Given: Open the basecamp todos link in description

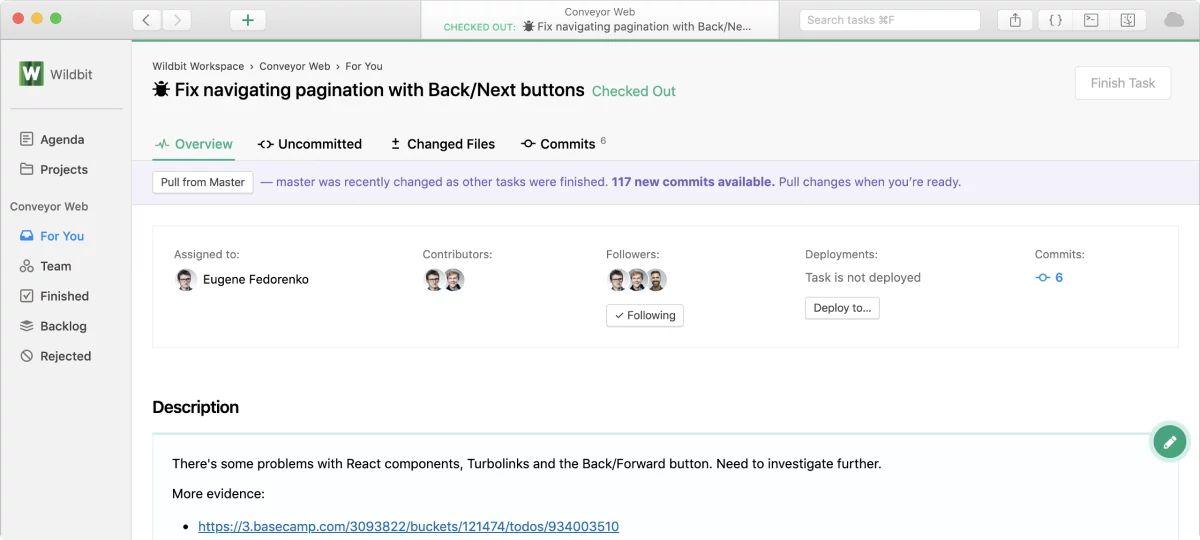Looking at the screenshot, I should 408,526.
